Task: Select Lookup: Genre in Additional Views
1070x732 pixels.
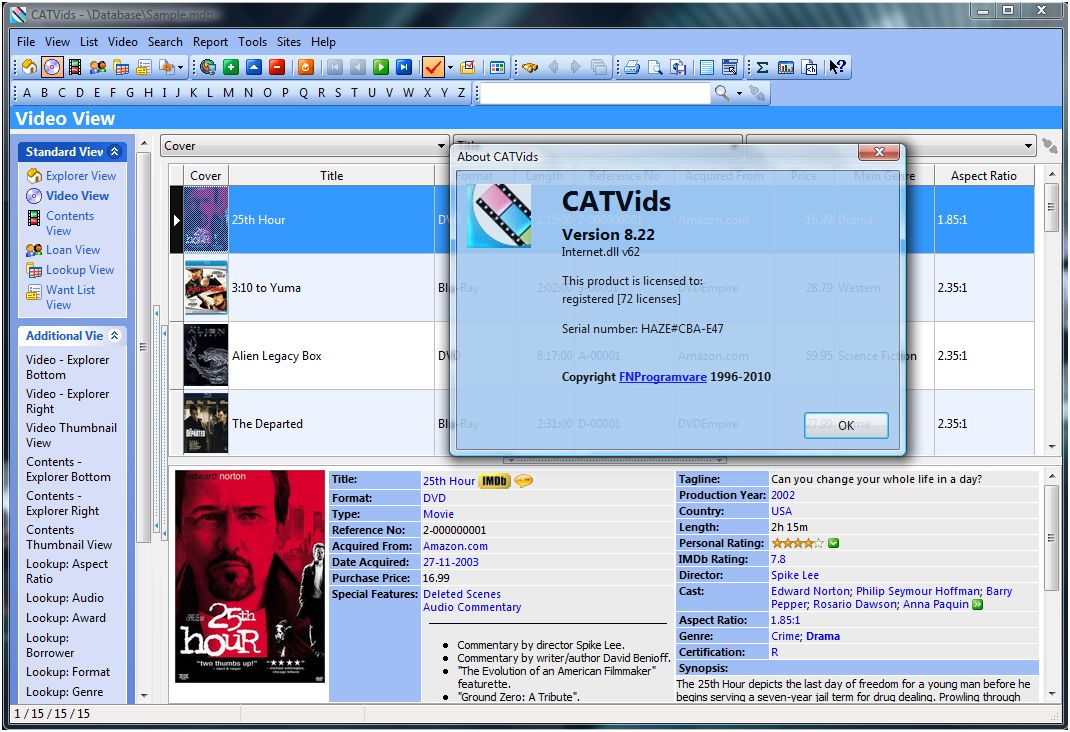Action: pos(65,692)
